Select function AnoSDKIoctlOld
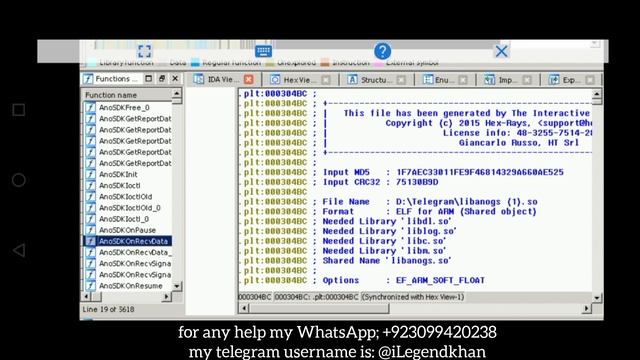 click(x=125, y=196)
